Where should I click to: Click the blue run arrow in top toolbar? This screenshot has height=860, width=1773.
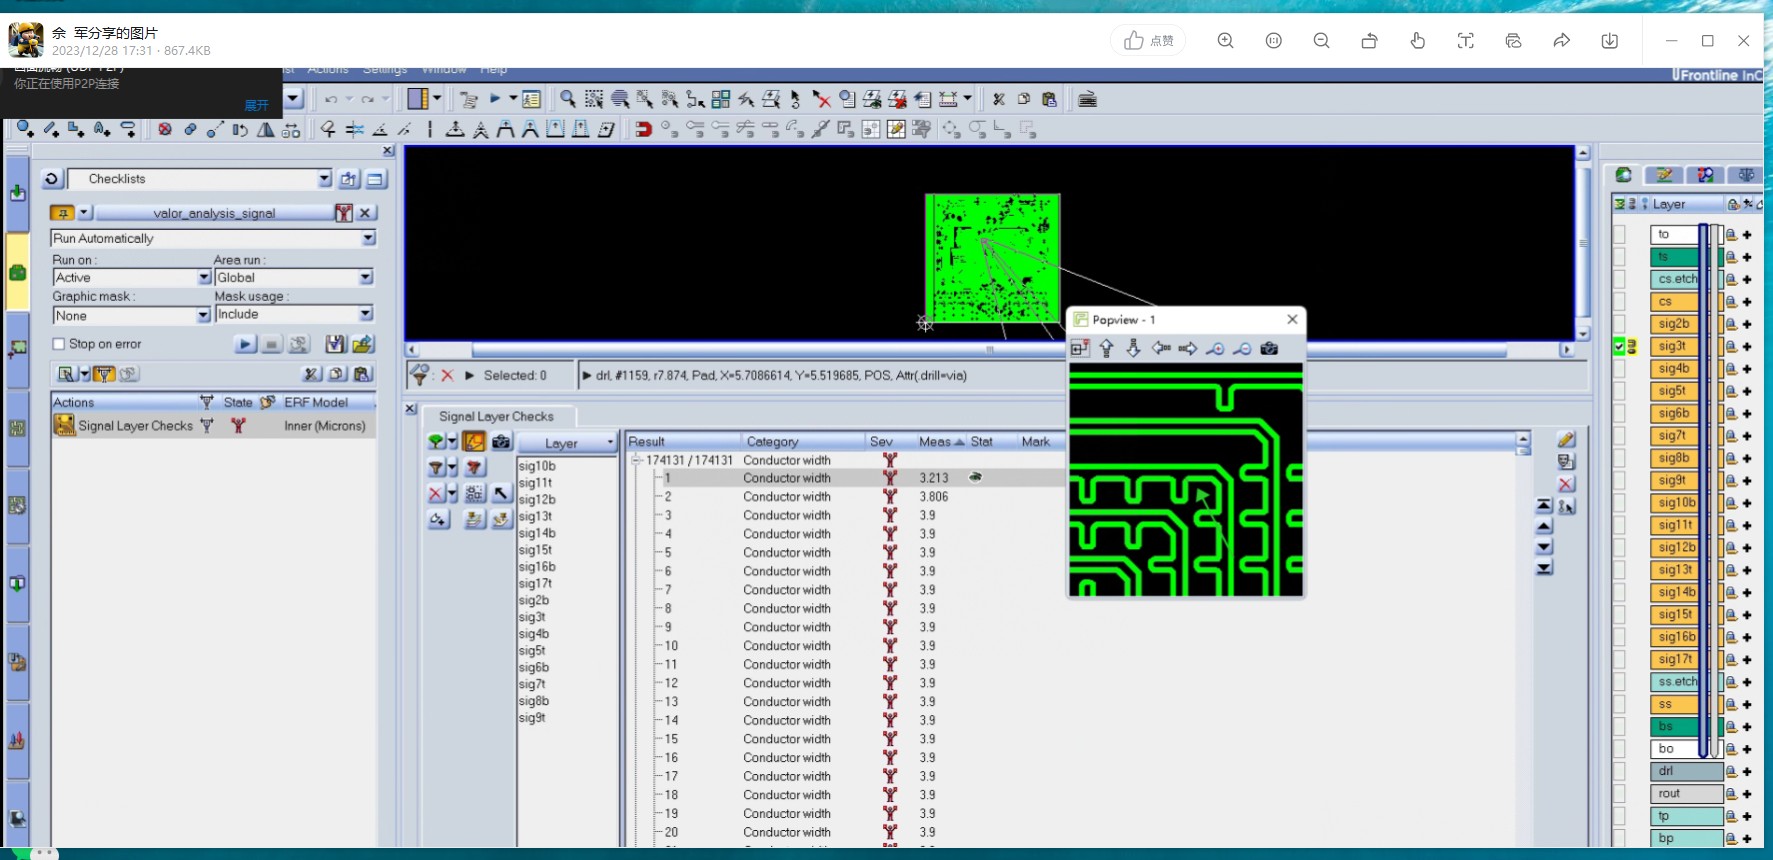pyautogui.click(x=495, y=99)
